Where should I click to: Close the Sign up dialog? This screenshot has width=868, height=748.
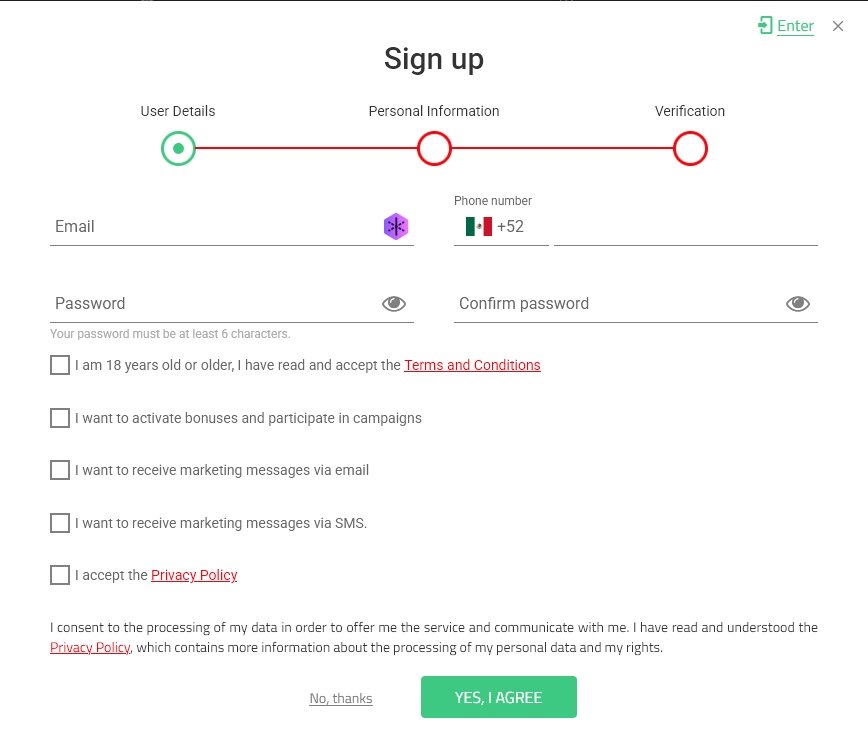(838, 26)
